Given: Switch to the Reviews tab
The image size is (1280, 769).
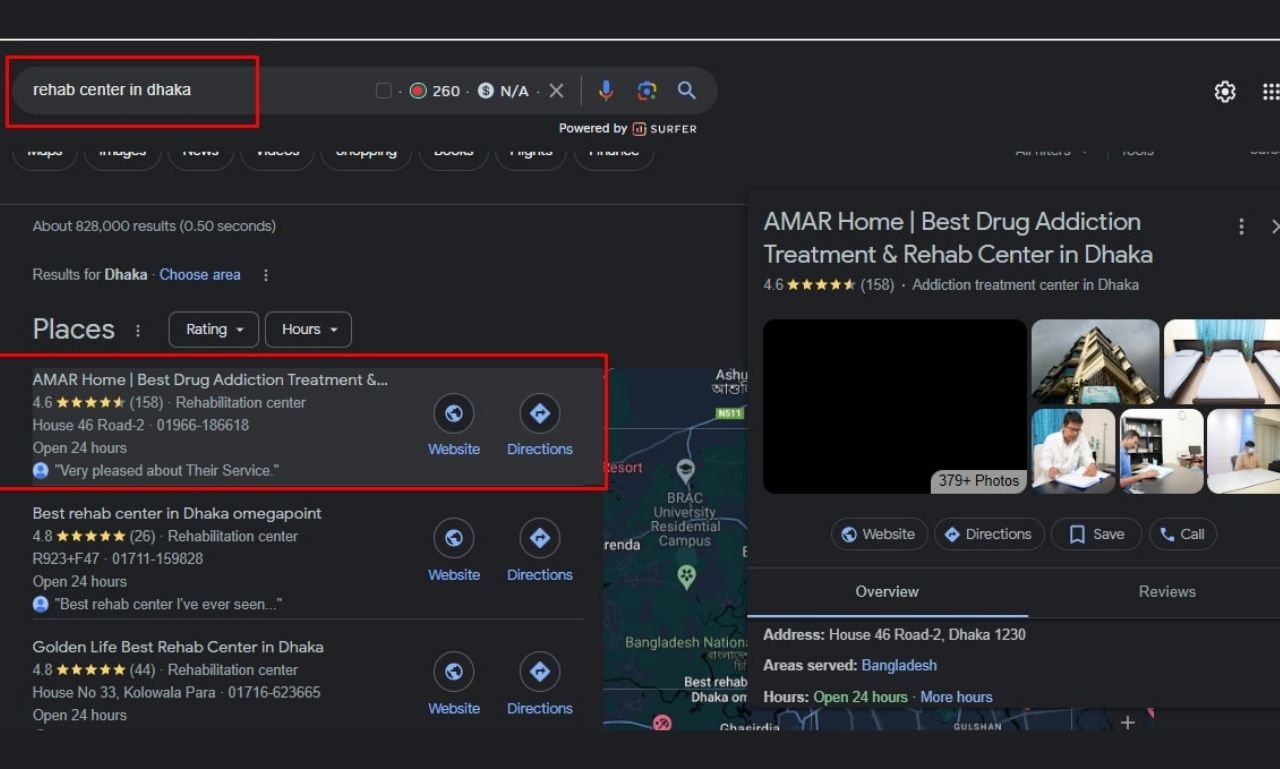Looking at the screenshot, I should click(x=1167, y=592).
